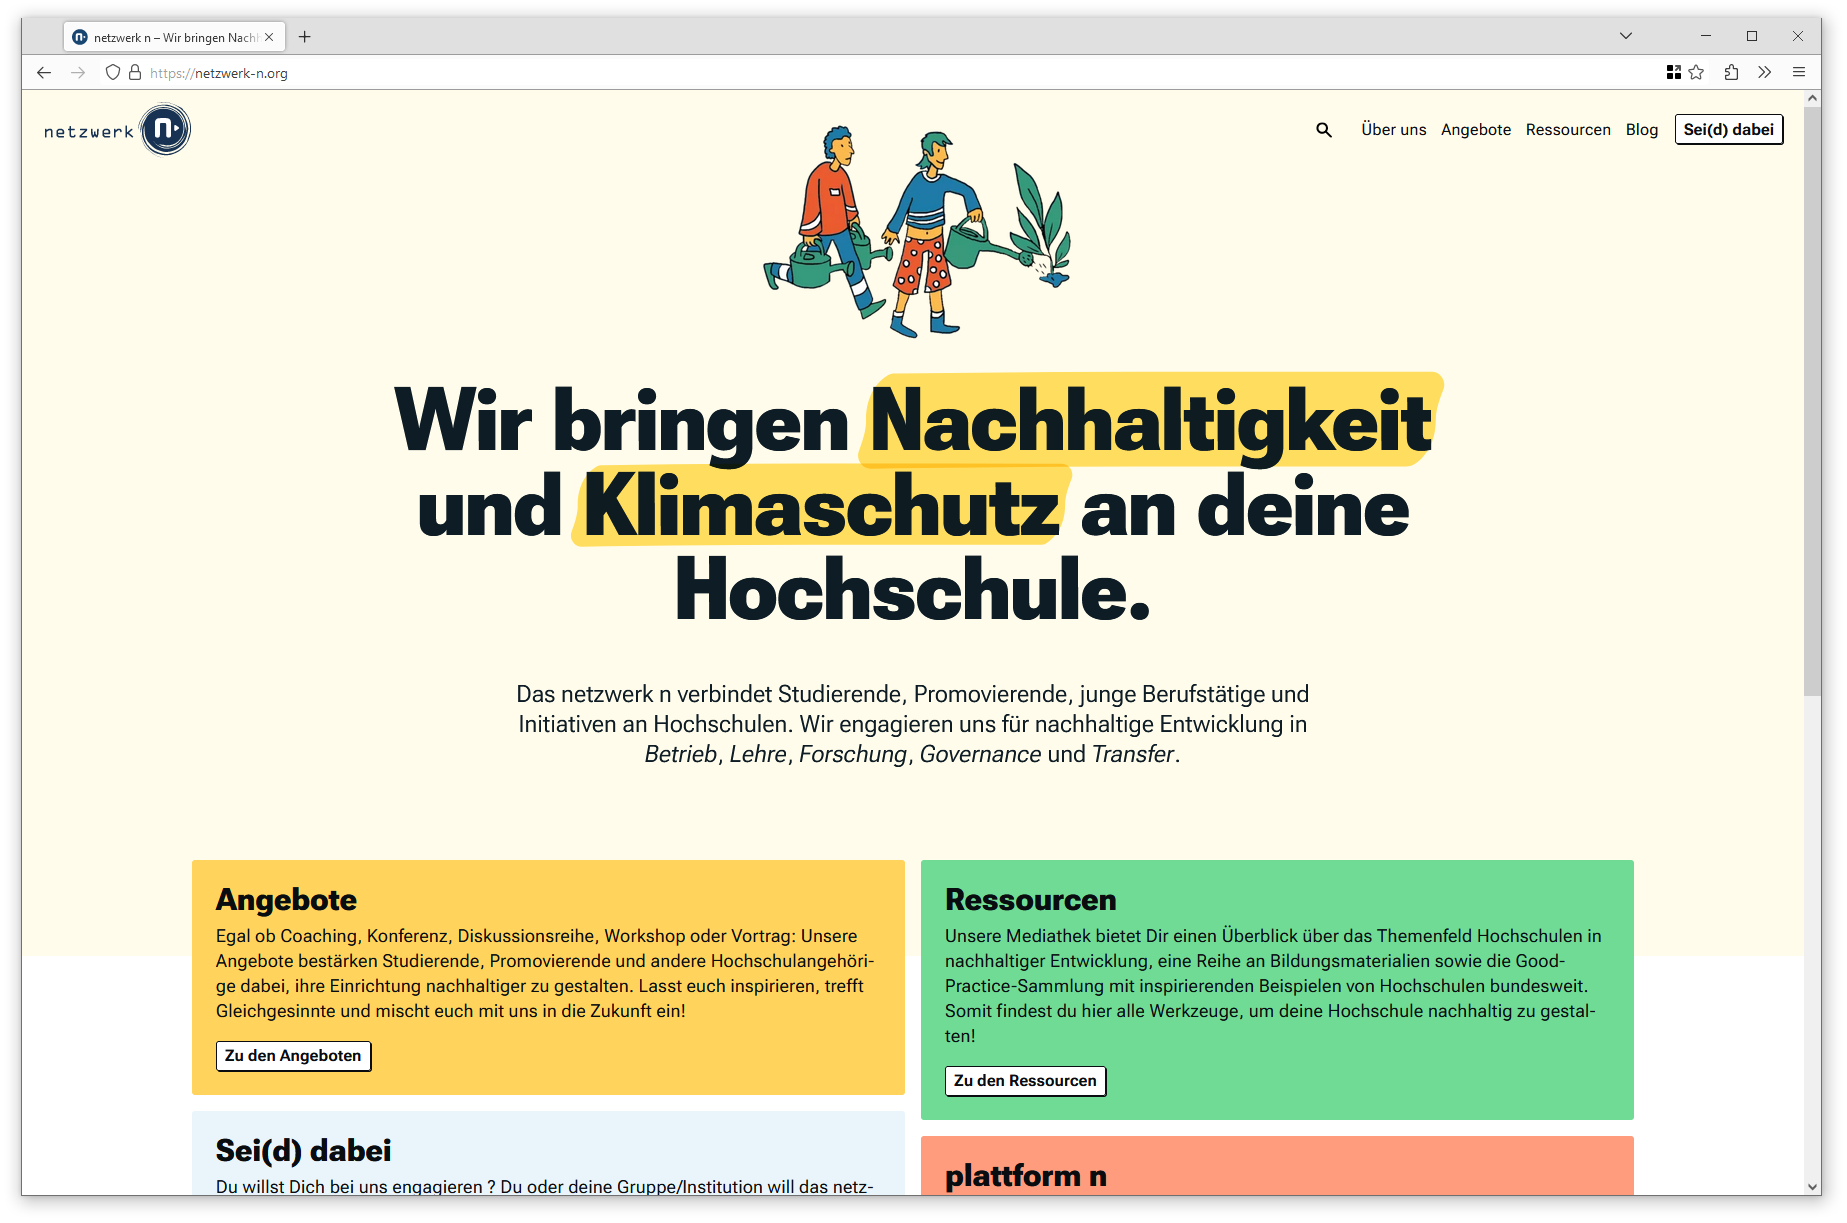Click the word Hochschule. in headline
This screenshot has height=1223, width=1847.
coord(912,591)
